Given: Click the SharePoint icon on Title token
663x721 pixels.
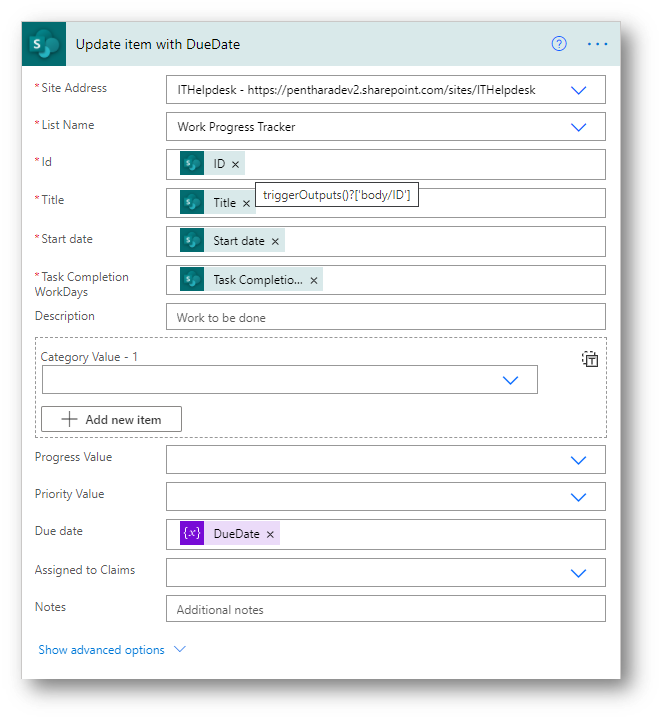Looking at the screenshot, I should tap(192, 202).
